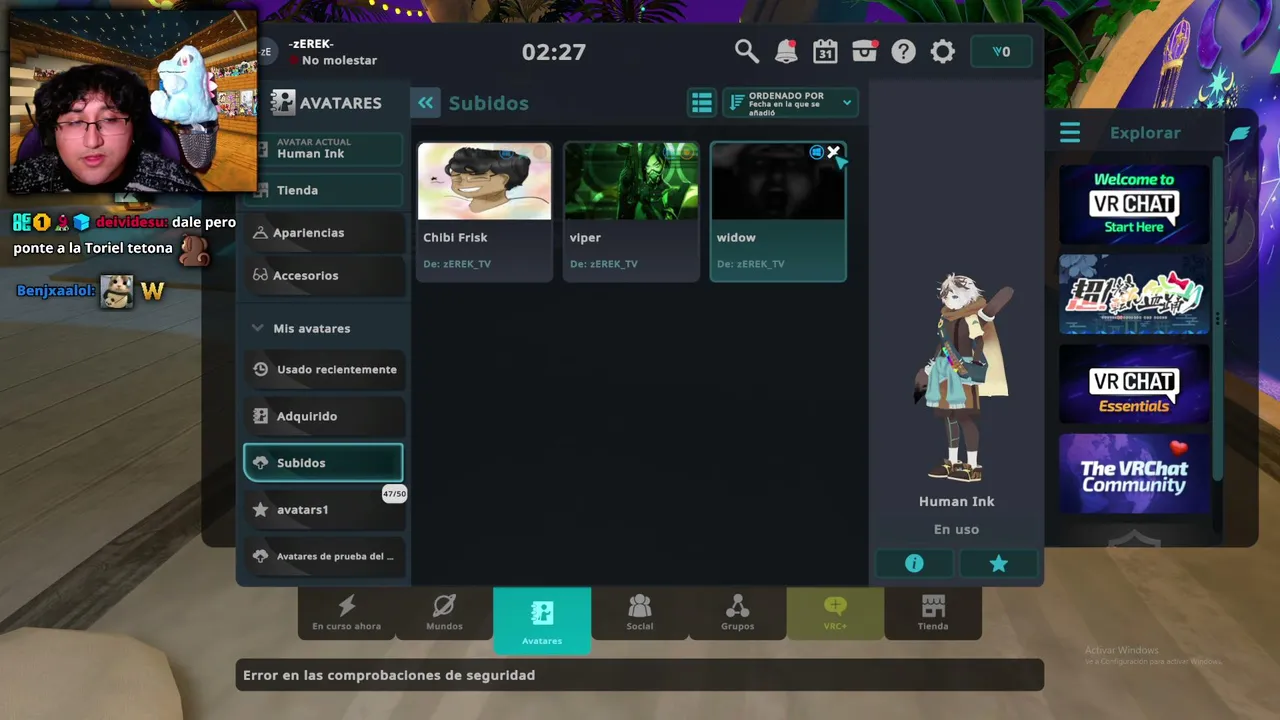The image size is (1280, 720).
Task: Open notifications bell icon
Action: (786, 51)
